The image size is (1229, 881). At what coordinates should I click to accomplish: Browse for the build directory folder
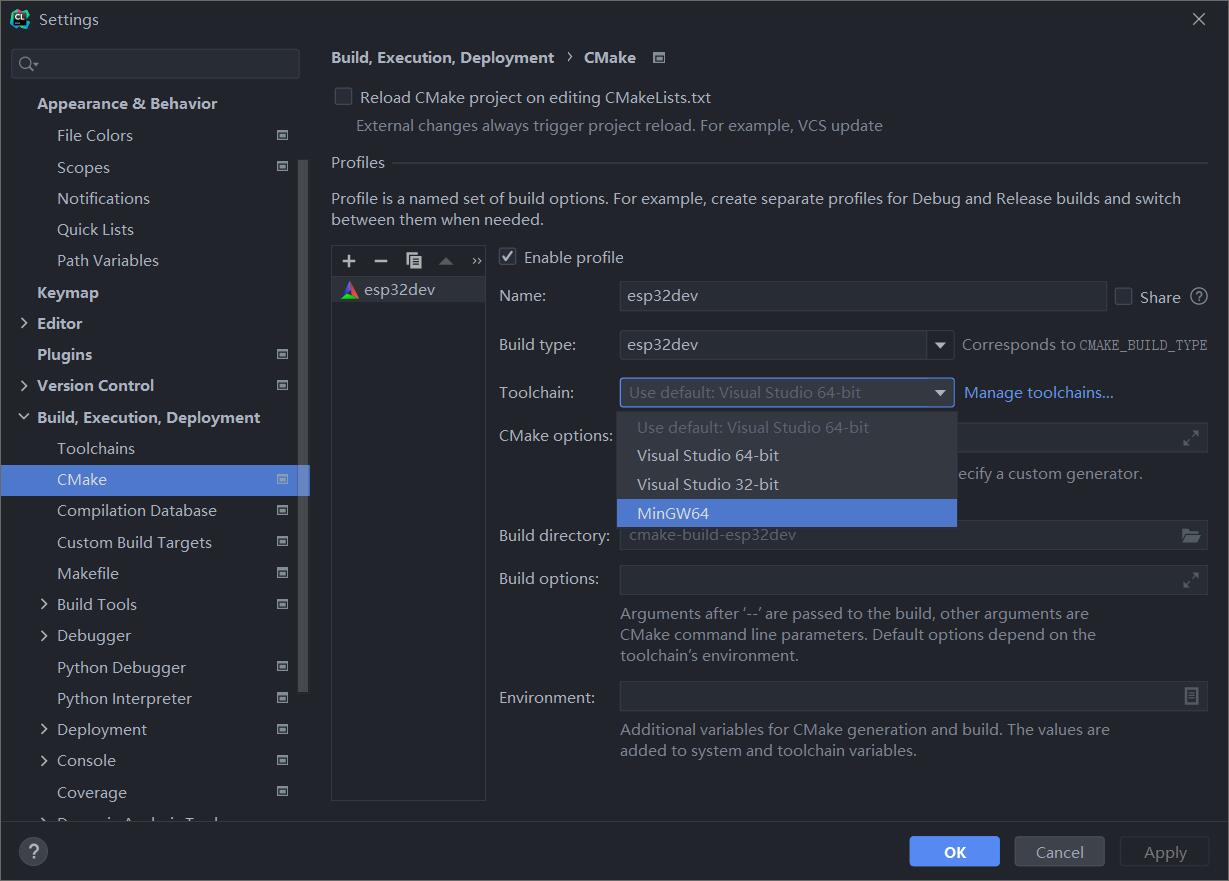pos(1190,535)
